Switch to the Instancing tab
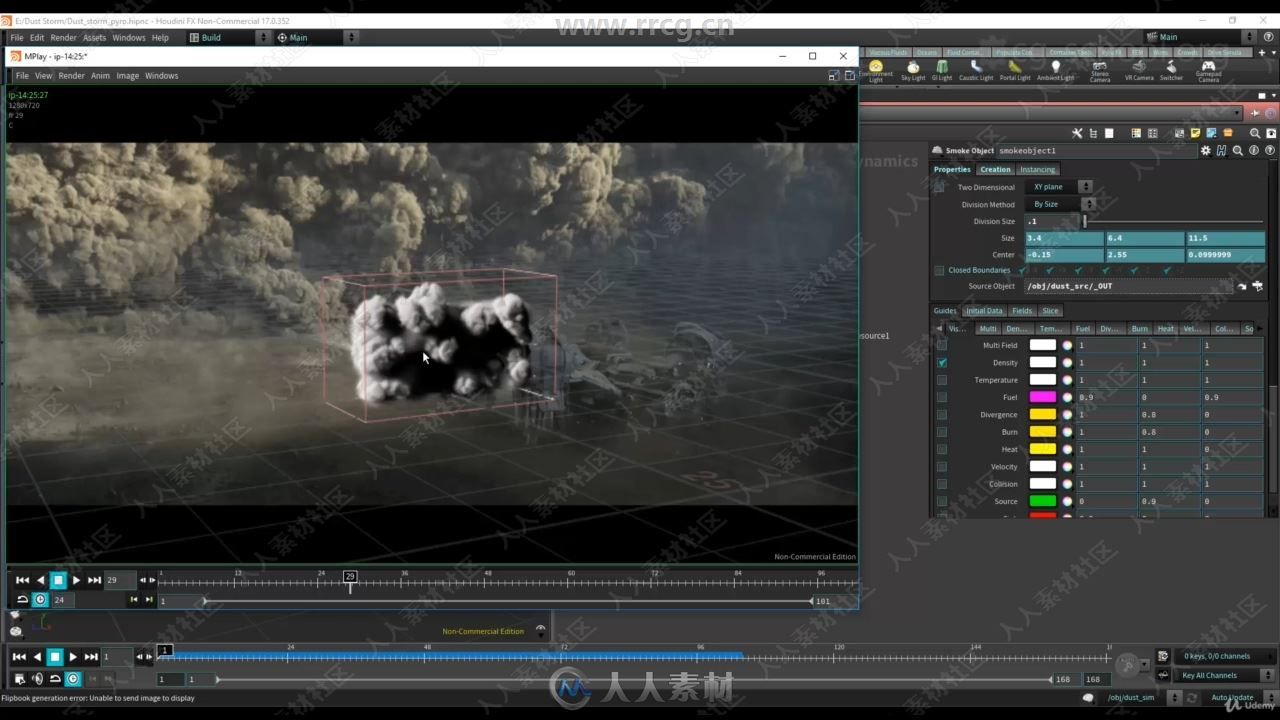This screenshot has width=1280, height=720. point(1037,169)
